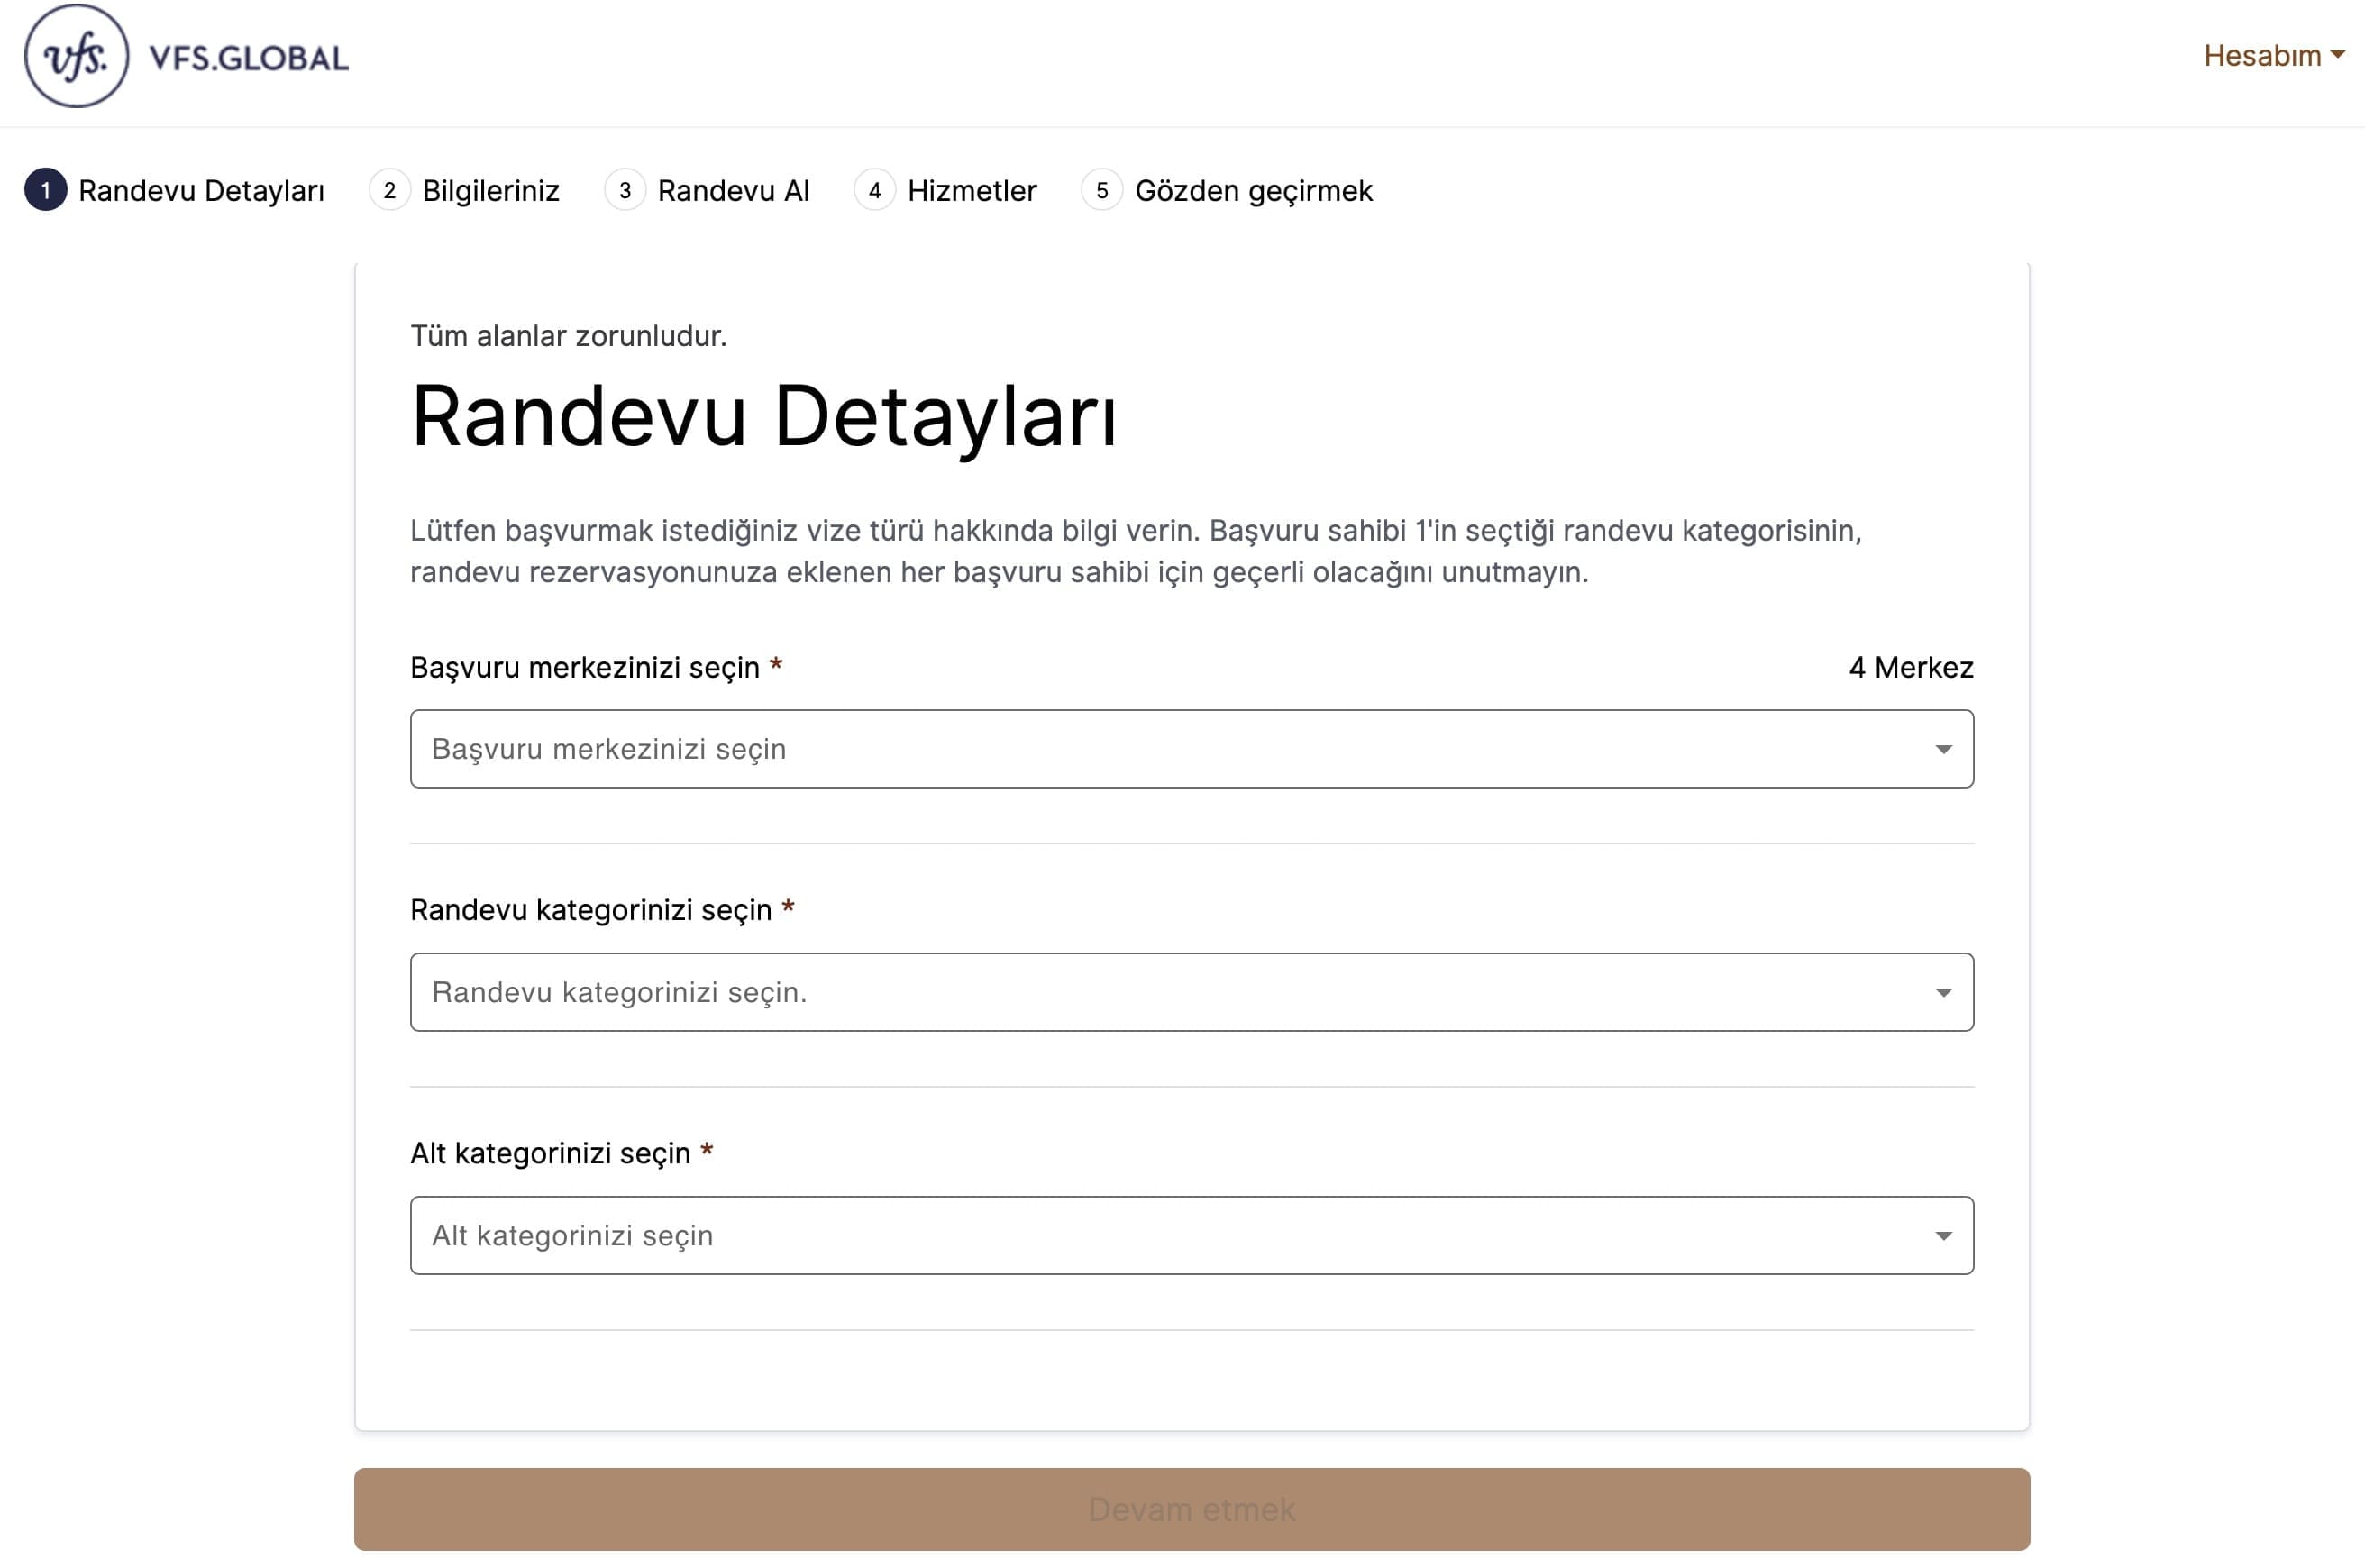Click the Randevu Detayları heading
The width and height of the screenshot is (2365, 1568).
pyautogui.click(x=766, y=419)
